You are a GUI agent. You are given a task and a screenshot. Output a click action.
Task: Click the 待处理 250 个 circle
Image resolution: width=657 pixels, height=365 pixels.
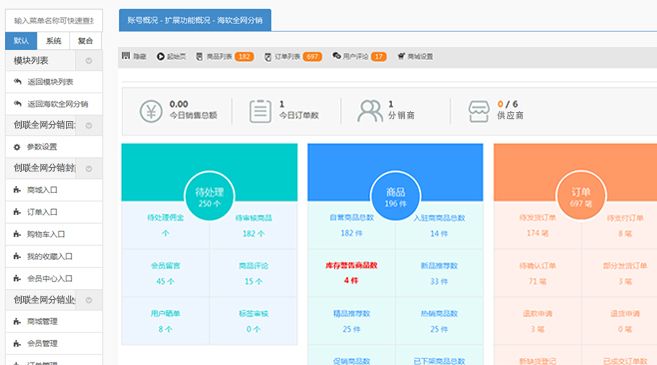210,196
